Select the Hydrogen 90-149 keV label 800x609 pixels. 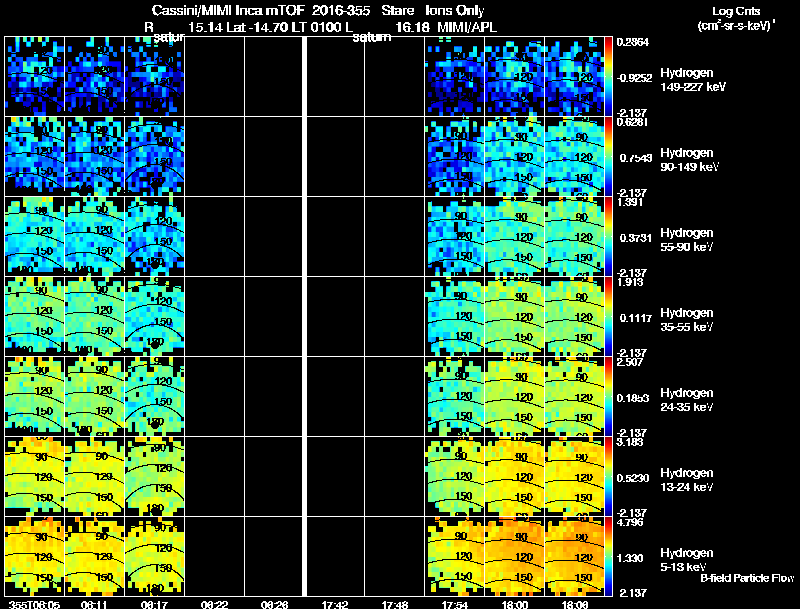[x=685, y=159]
